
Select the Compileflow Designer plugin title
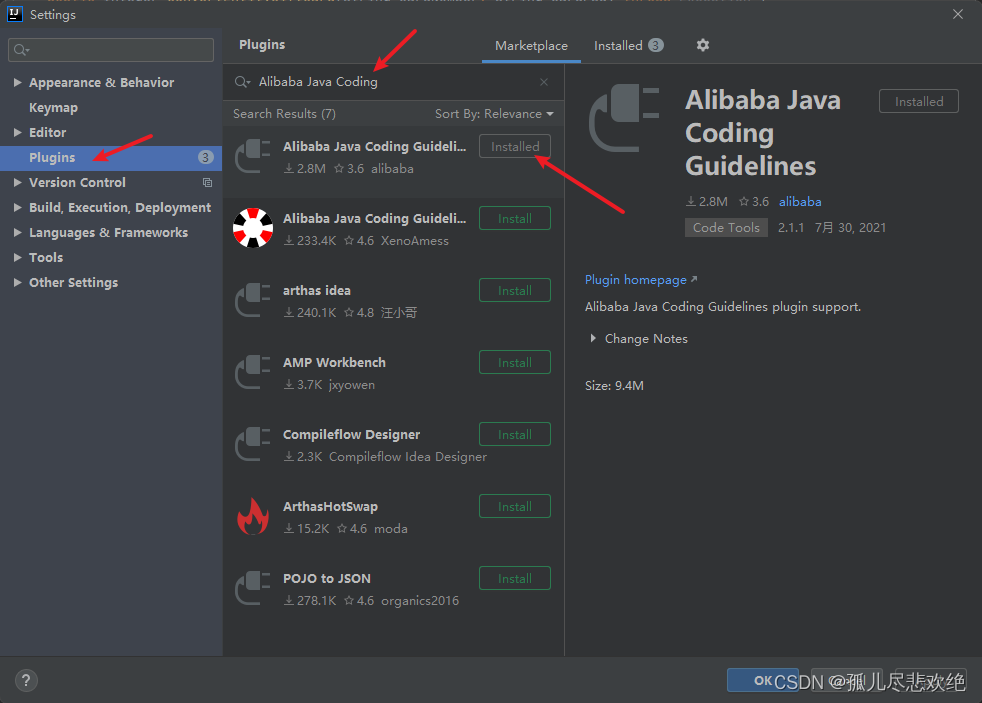point(351,434)
